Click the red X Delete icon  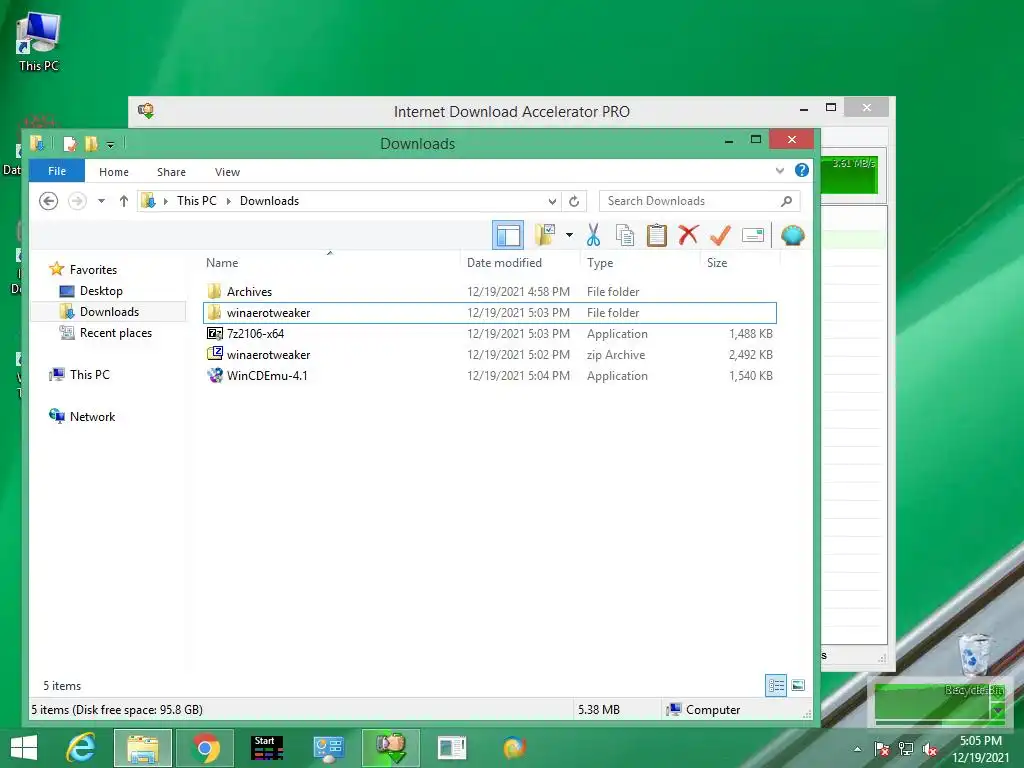coord(688,235)
